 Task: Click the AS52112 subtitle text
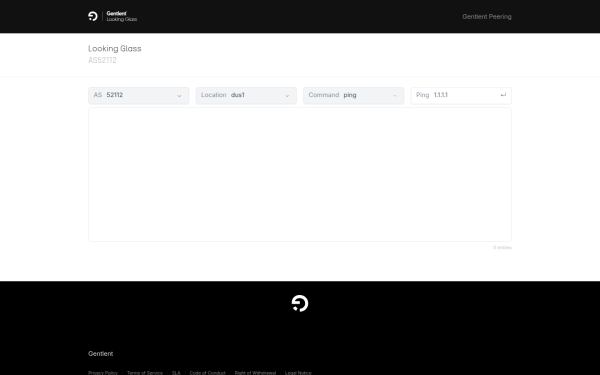point(102,60)
